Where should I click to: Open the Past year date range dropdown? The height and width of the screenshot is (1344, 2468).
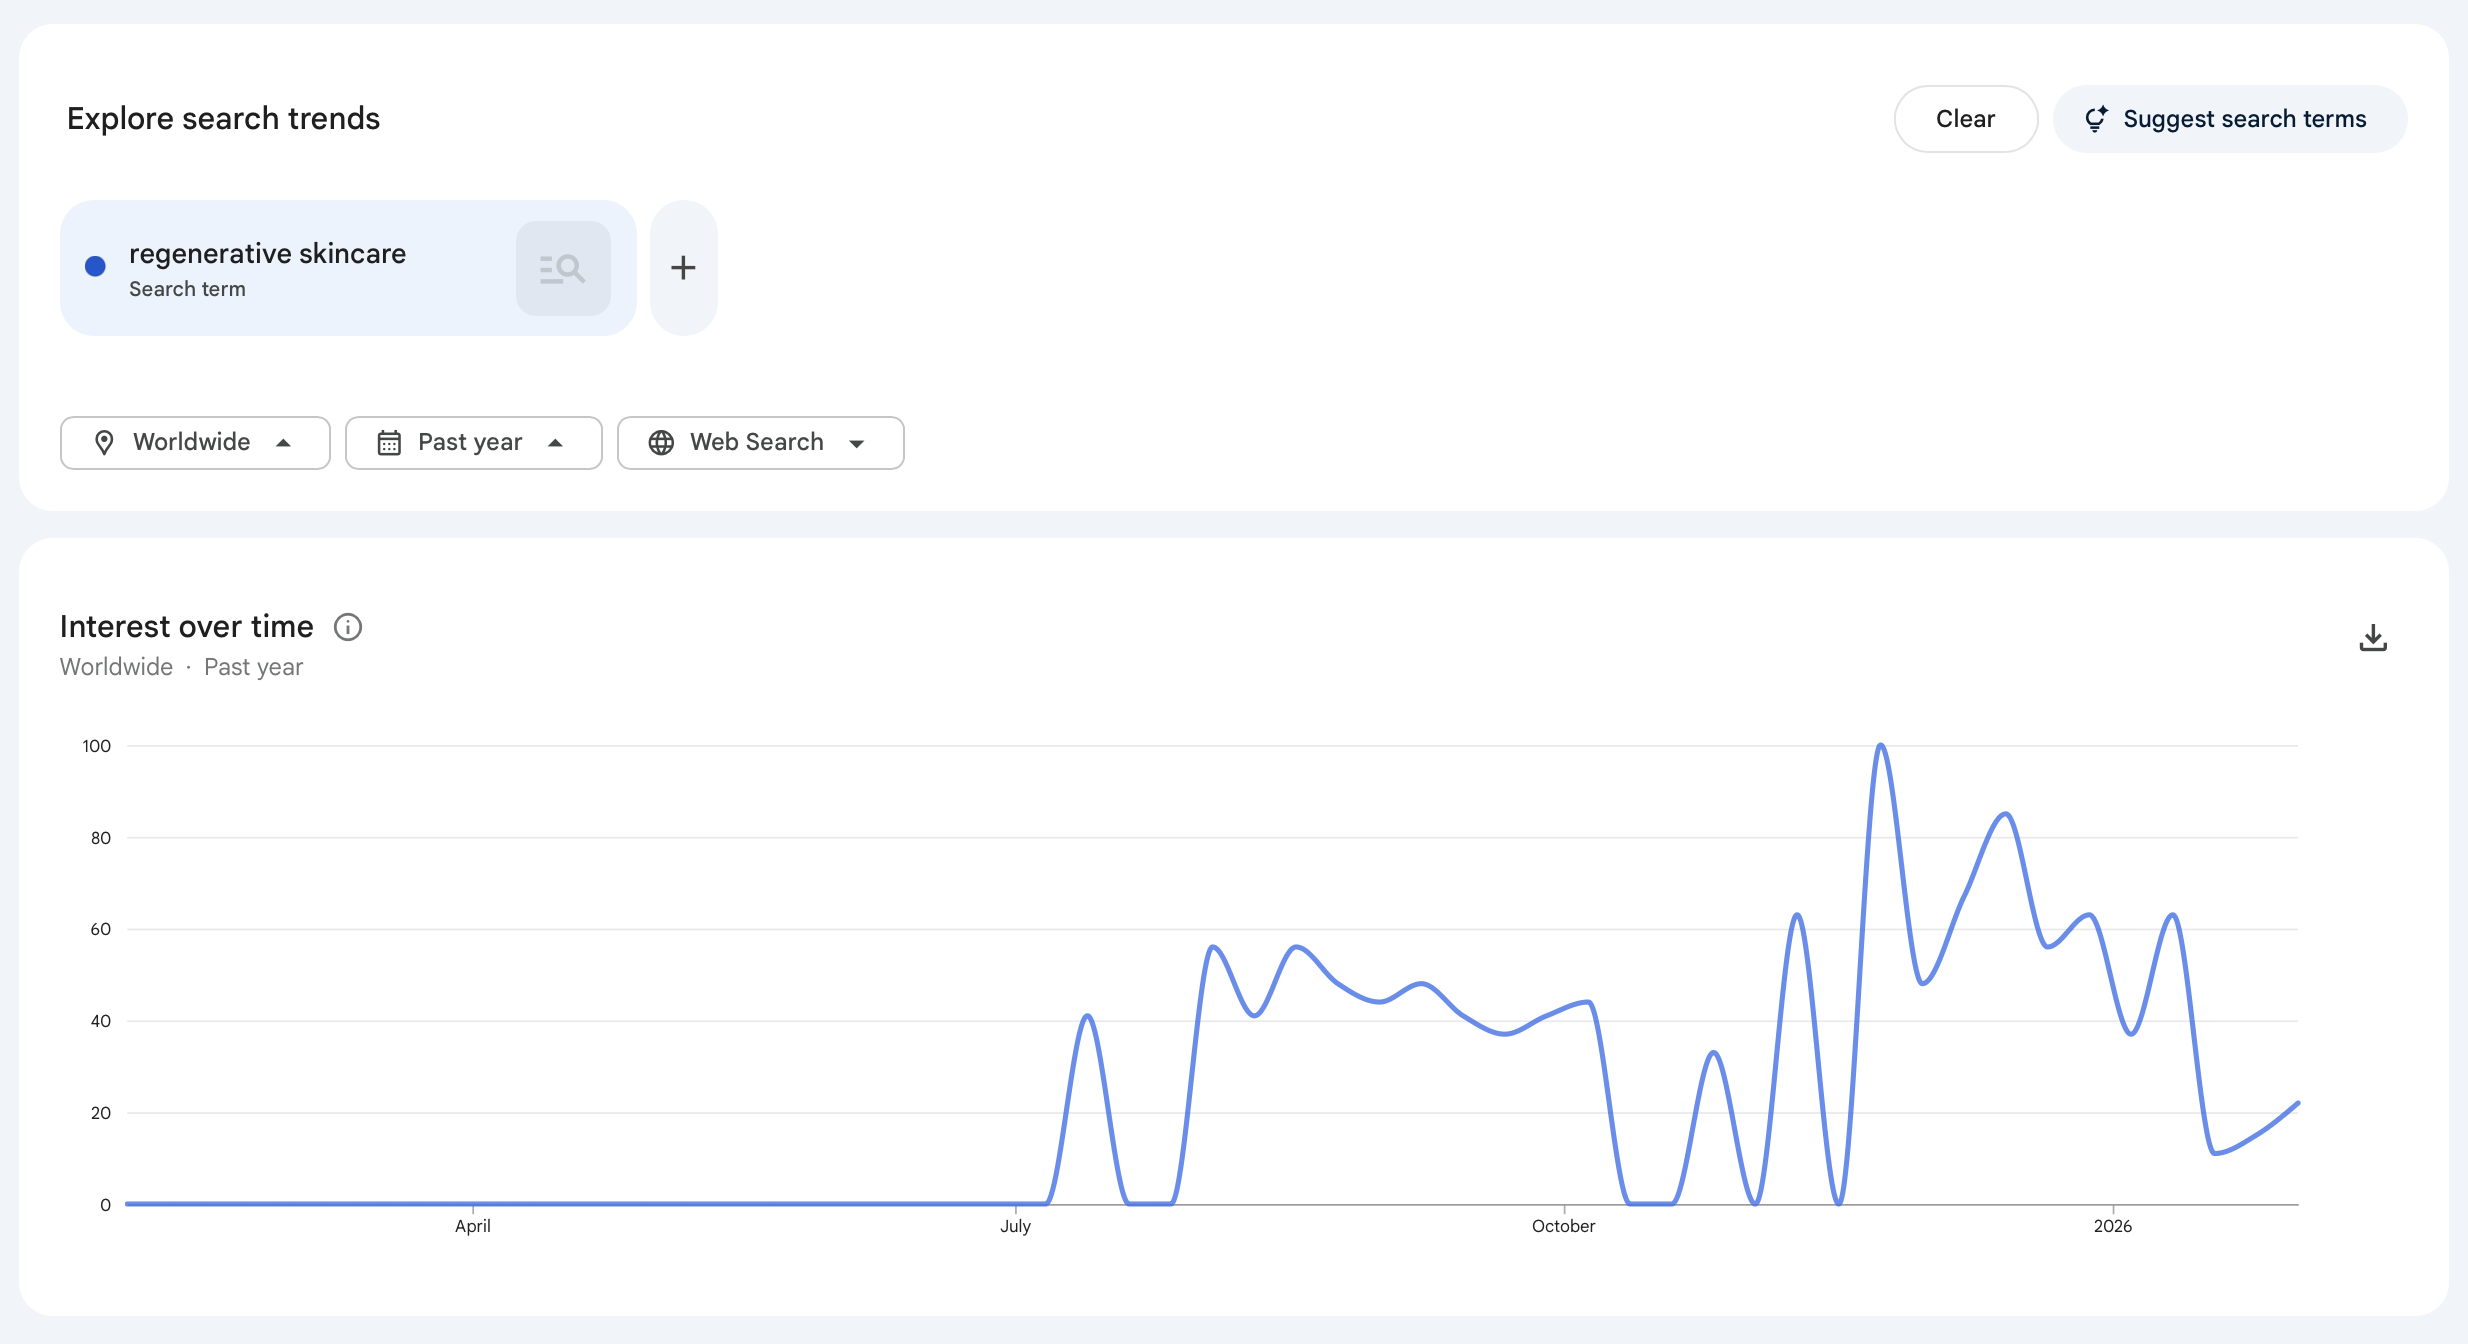coord(556,442)
